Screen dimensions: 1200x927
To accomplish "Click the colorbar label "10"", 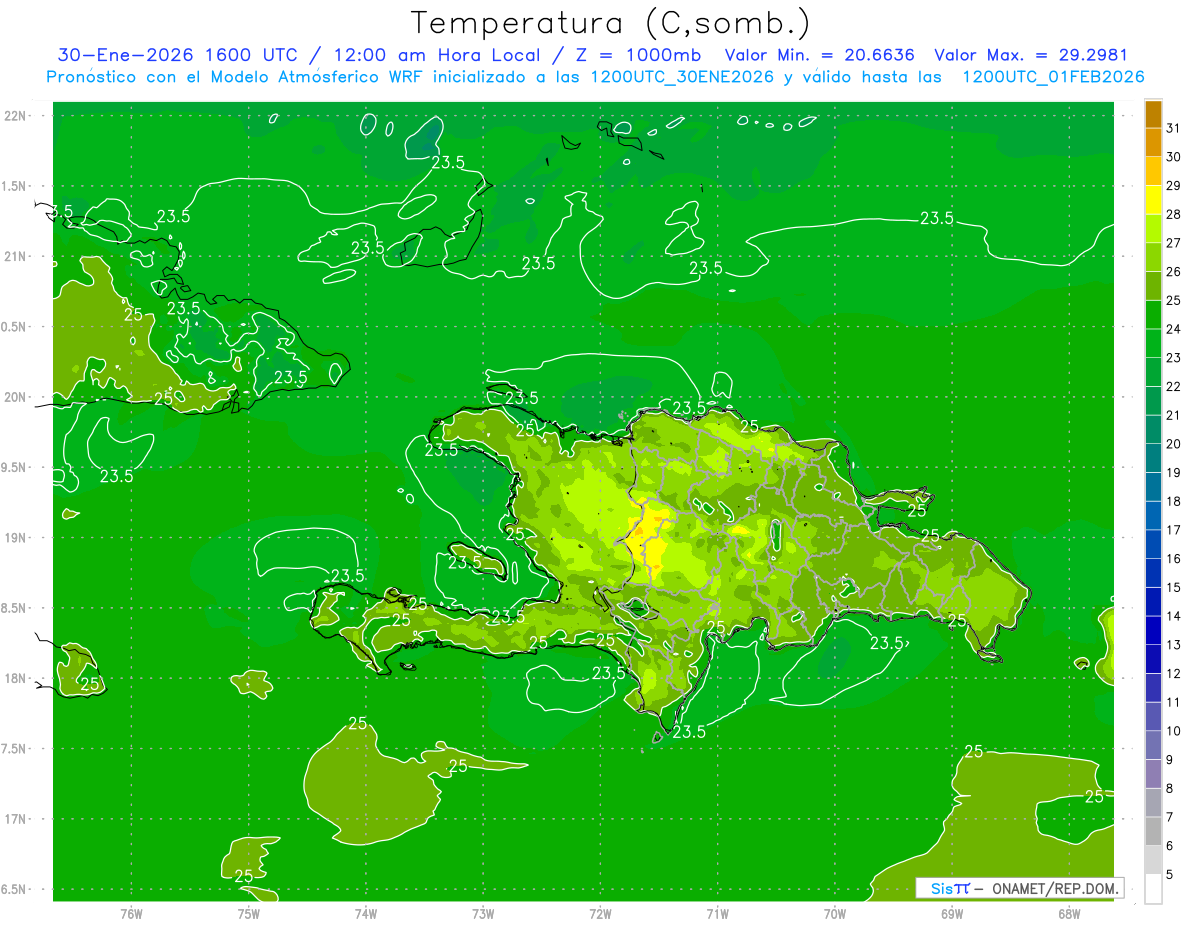I will tap(1174, 731).
